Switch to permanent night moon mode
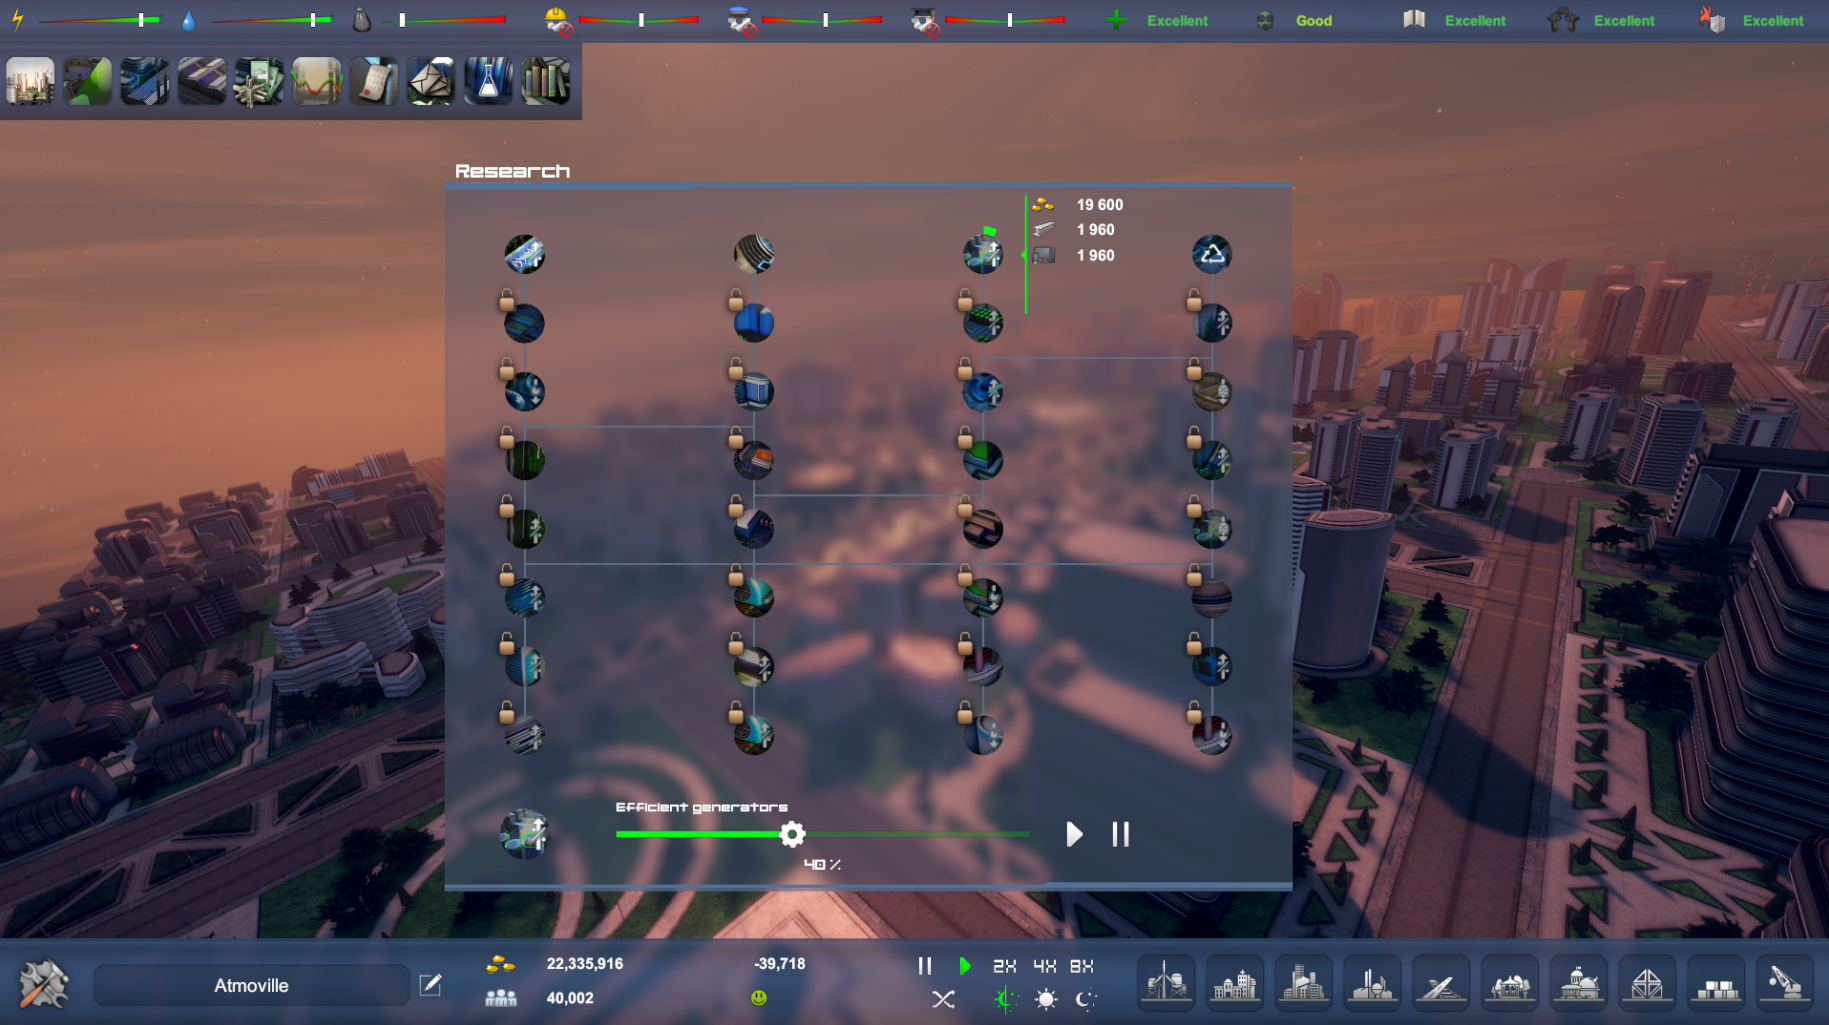The width and height of the screenshot is (1829, 1025). [x=1086, y=999]
